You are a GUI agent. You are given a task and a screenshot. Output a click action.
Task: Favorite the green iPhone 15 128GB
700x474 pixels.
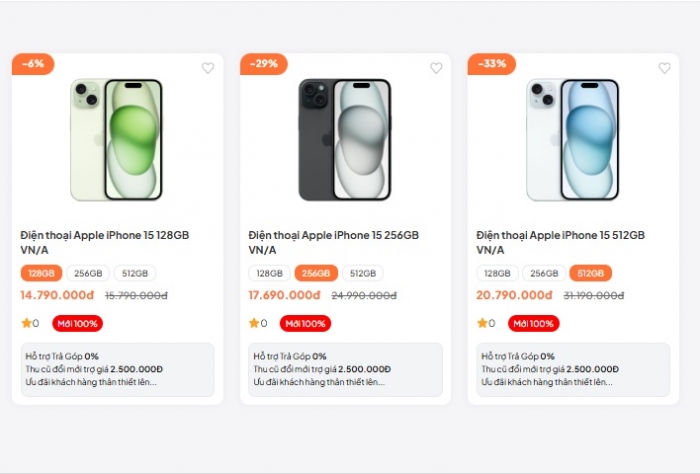208,68
